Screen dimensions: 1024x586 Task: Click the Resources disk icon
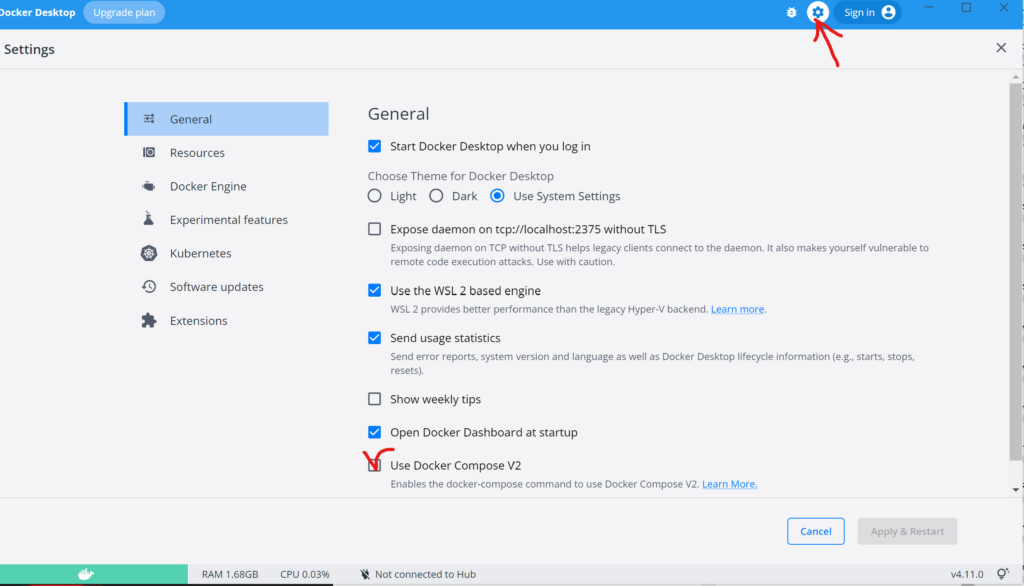tap(149, 152)
